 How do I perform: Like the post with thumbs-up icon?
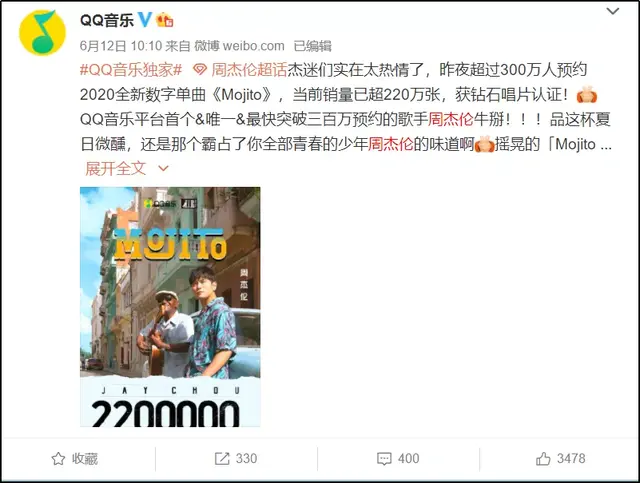[x=543, y=459]
